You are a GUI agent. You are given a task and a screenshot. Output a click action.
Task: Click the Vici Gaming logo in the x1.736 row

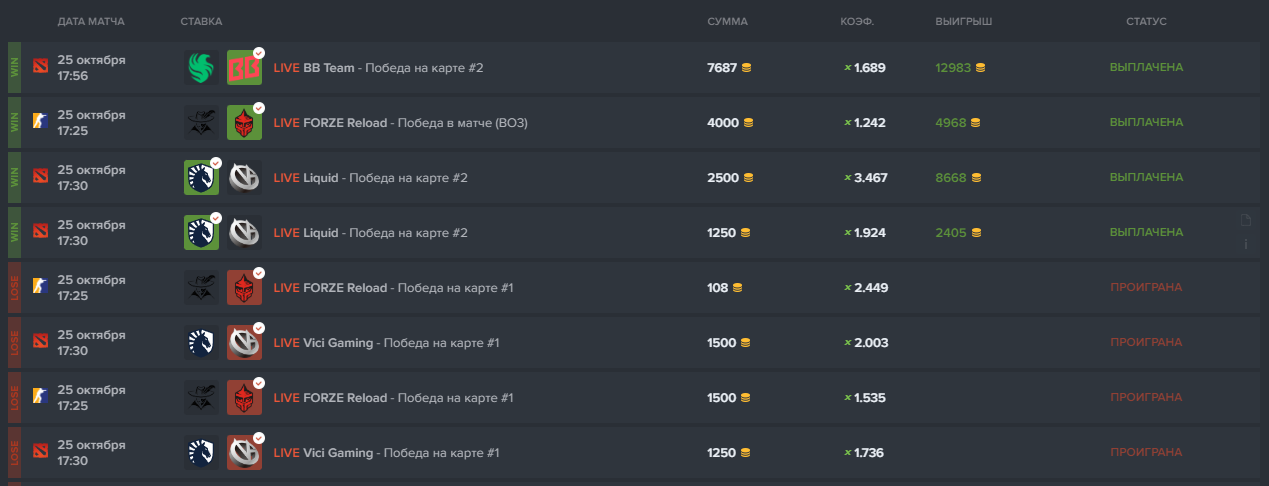(243, 453)
